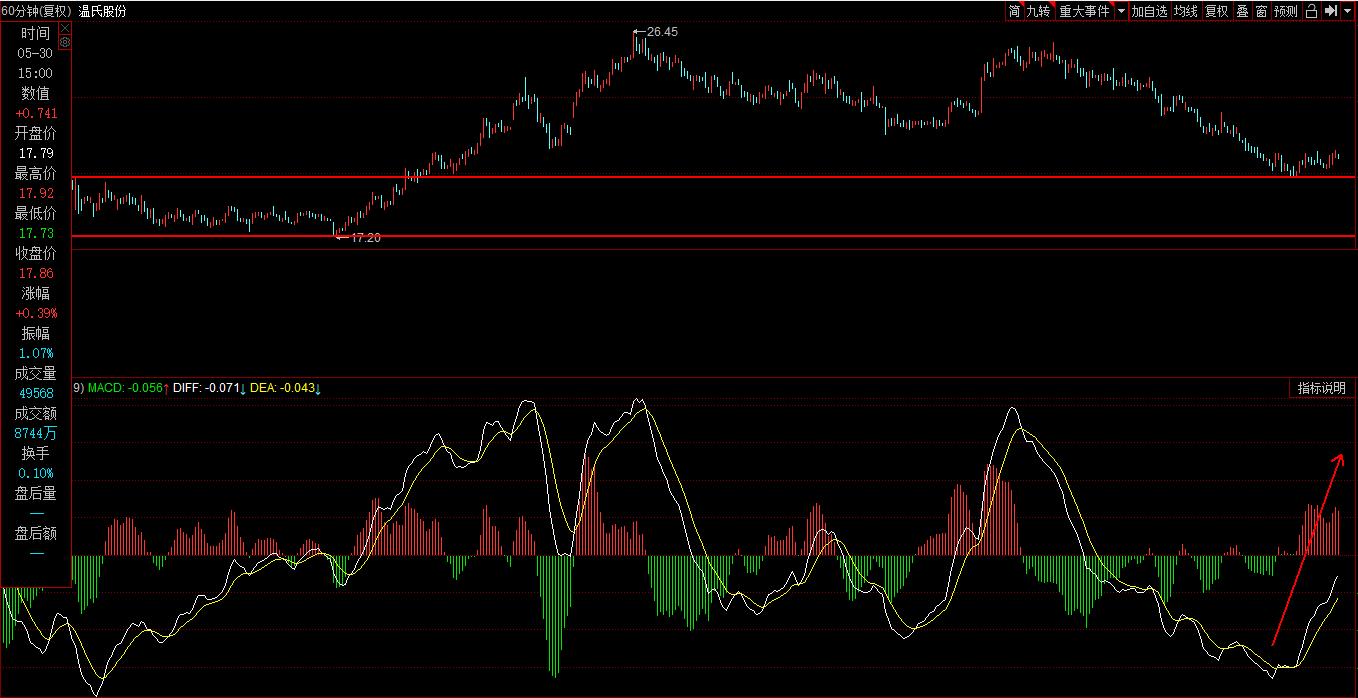Click the 26.45 high price label
1358x698 pixels.
662,32
